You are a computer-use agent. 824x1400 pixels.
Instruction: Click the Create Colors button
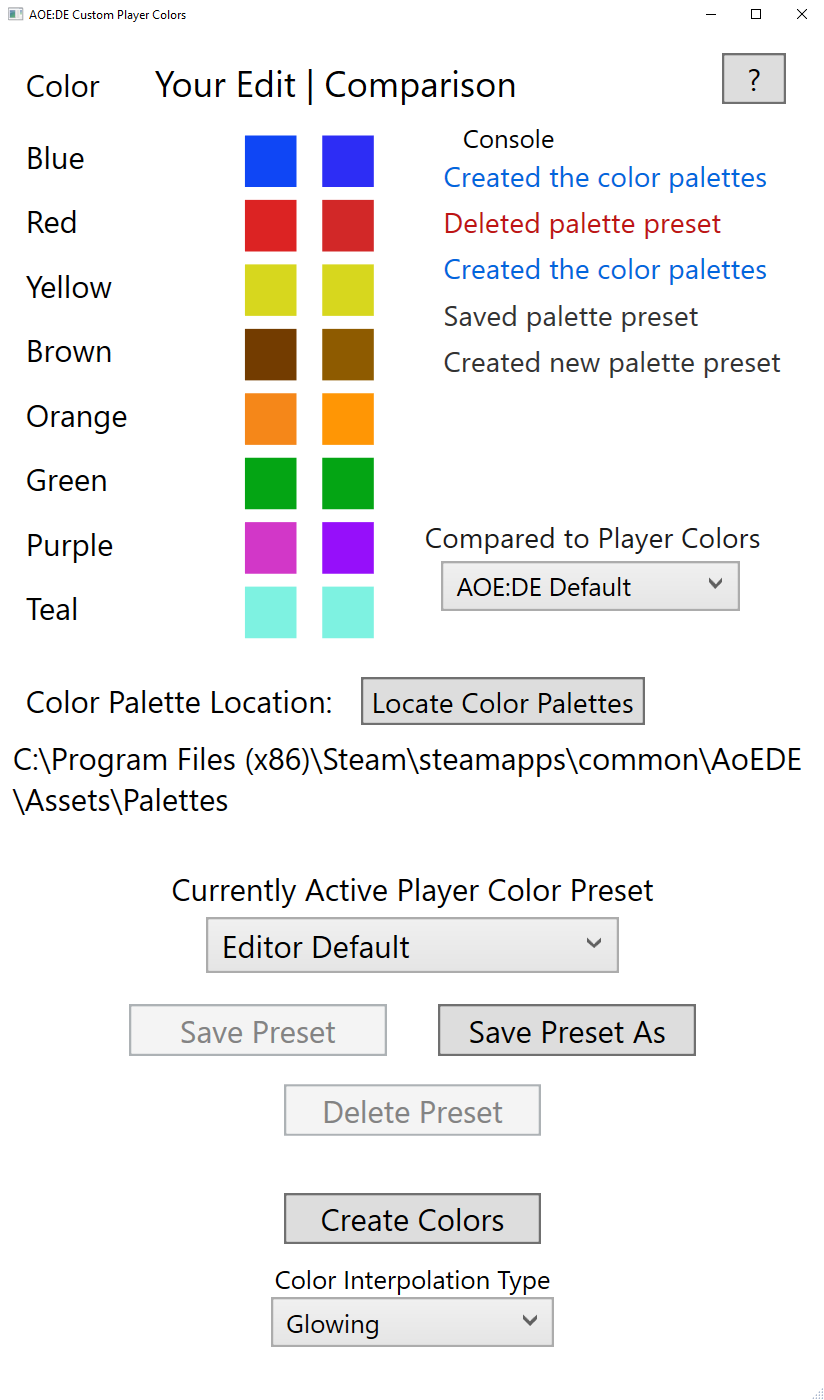point(412,1219)
